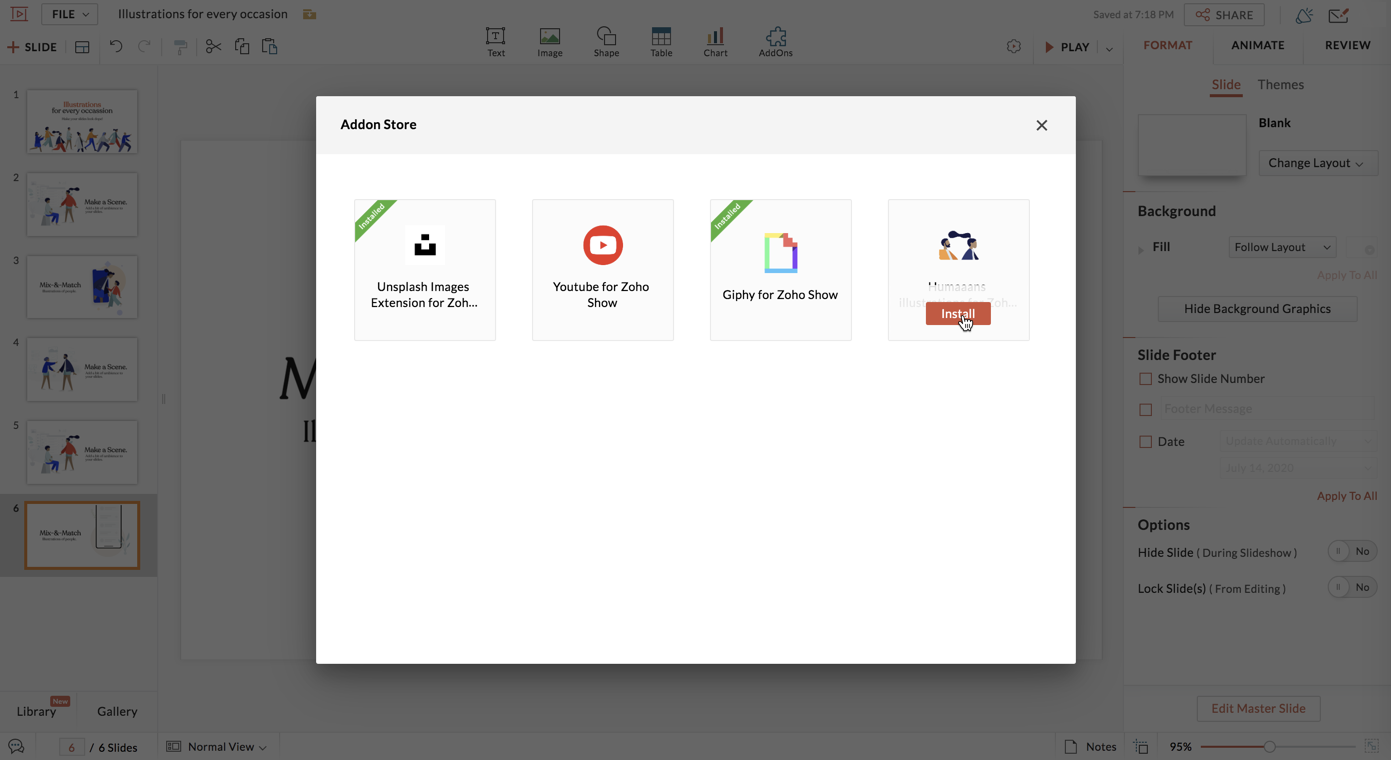Adjust the zoom slider handle
Screen dimensions: 1391x760
tap(1270, 747)
